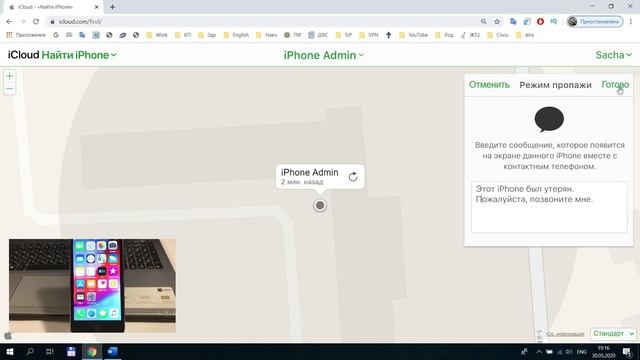Open Task View on the taskbar
Viewport: 640px width, 360px height.
[50, 351]
